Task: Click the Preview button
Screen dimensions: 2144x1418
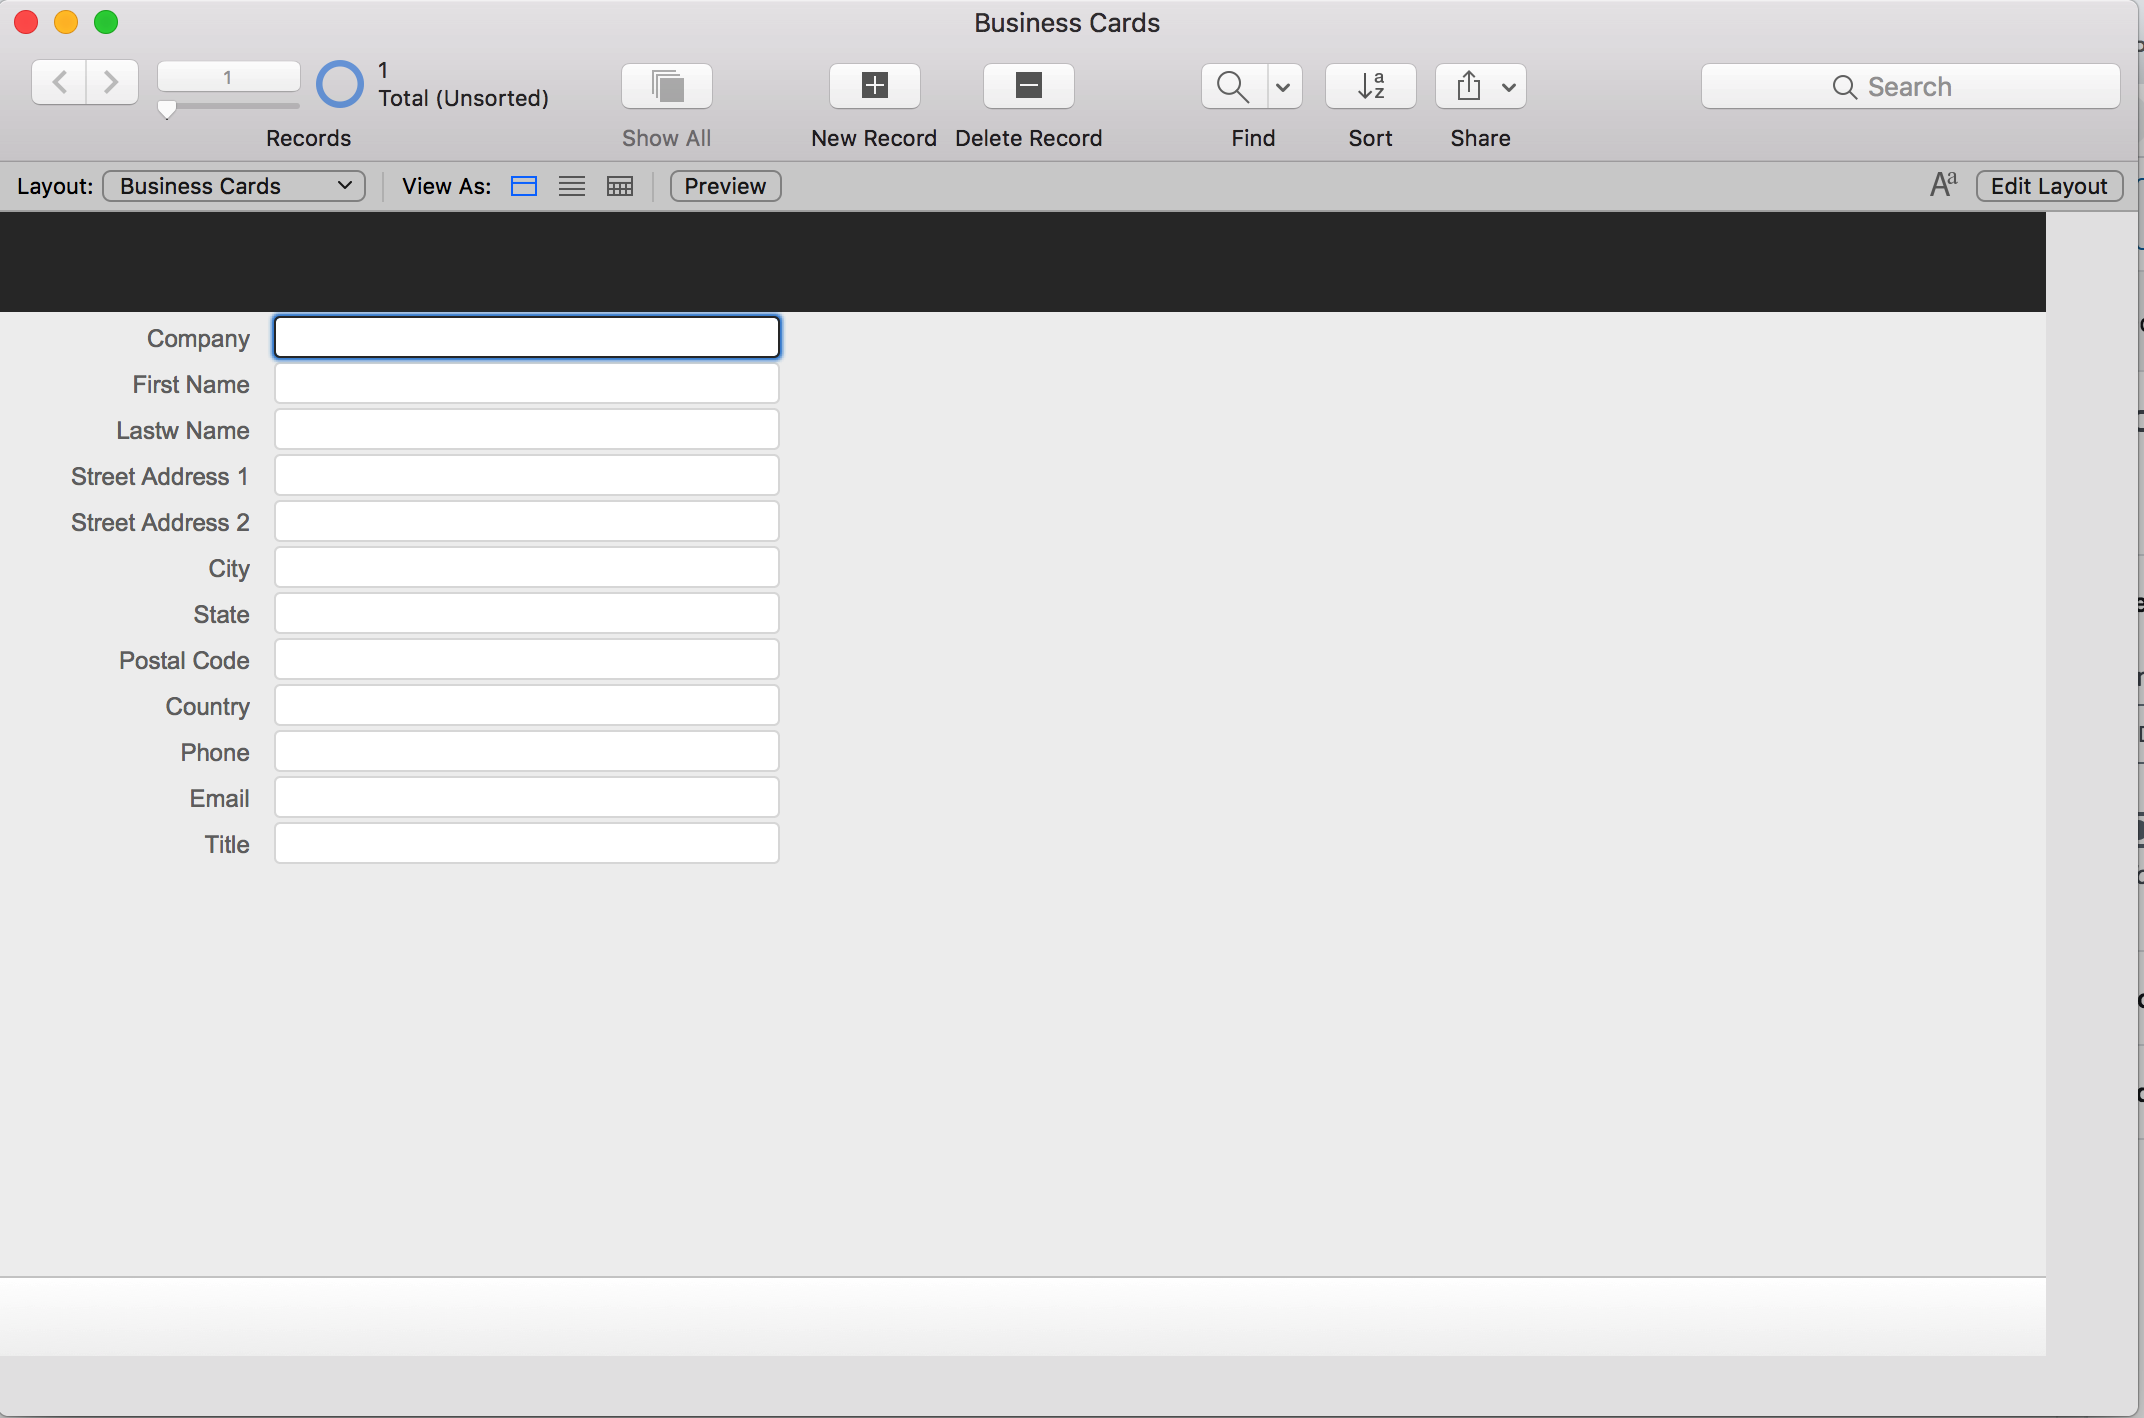Action: pyautogui.click(x=725, y=186)
